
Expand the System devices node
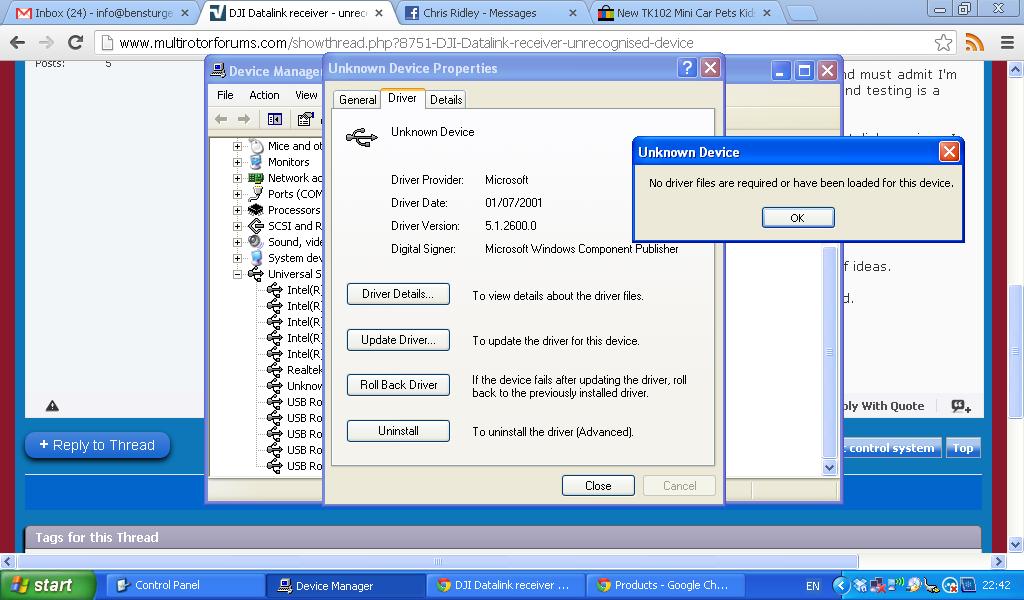point(238,258)
